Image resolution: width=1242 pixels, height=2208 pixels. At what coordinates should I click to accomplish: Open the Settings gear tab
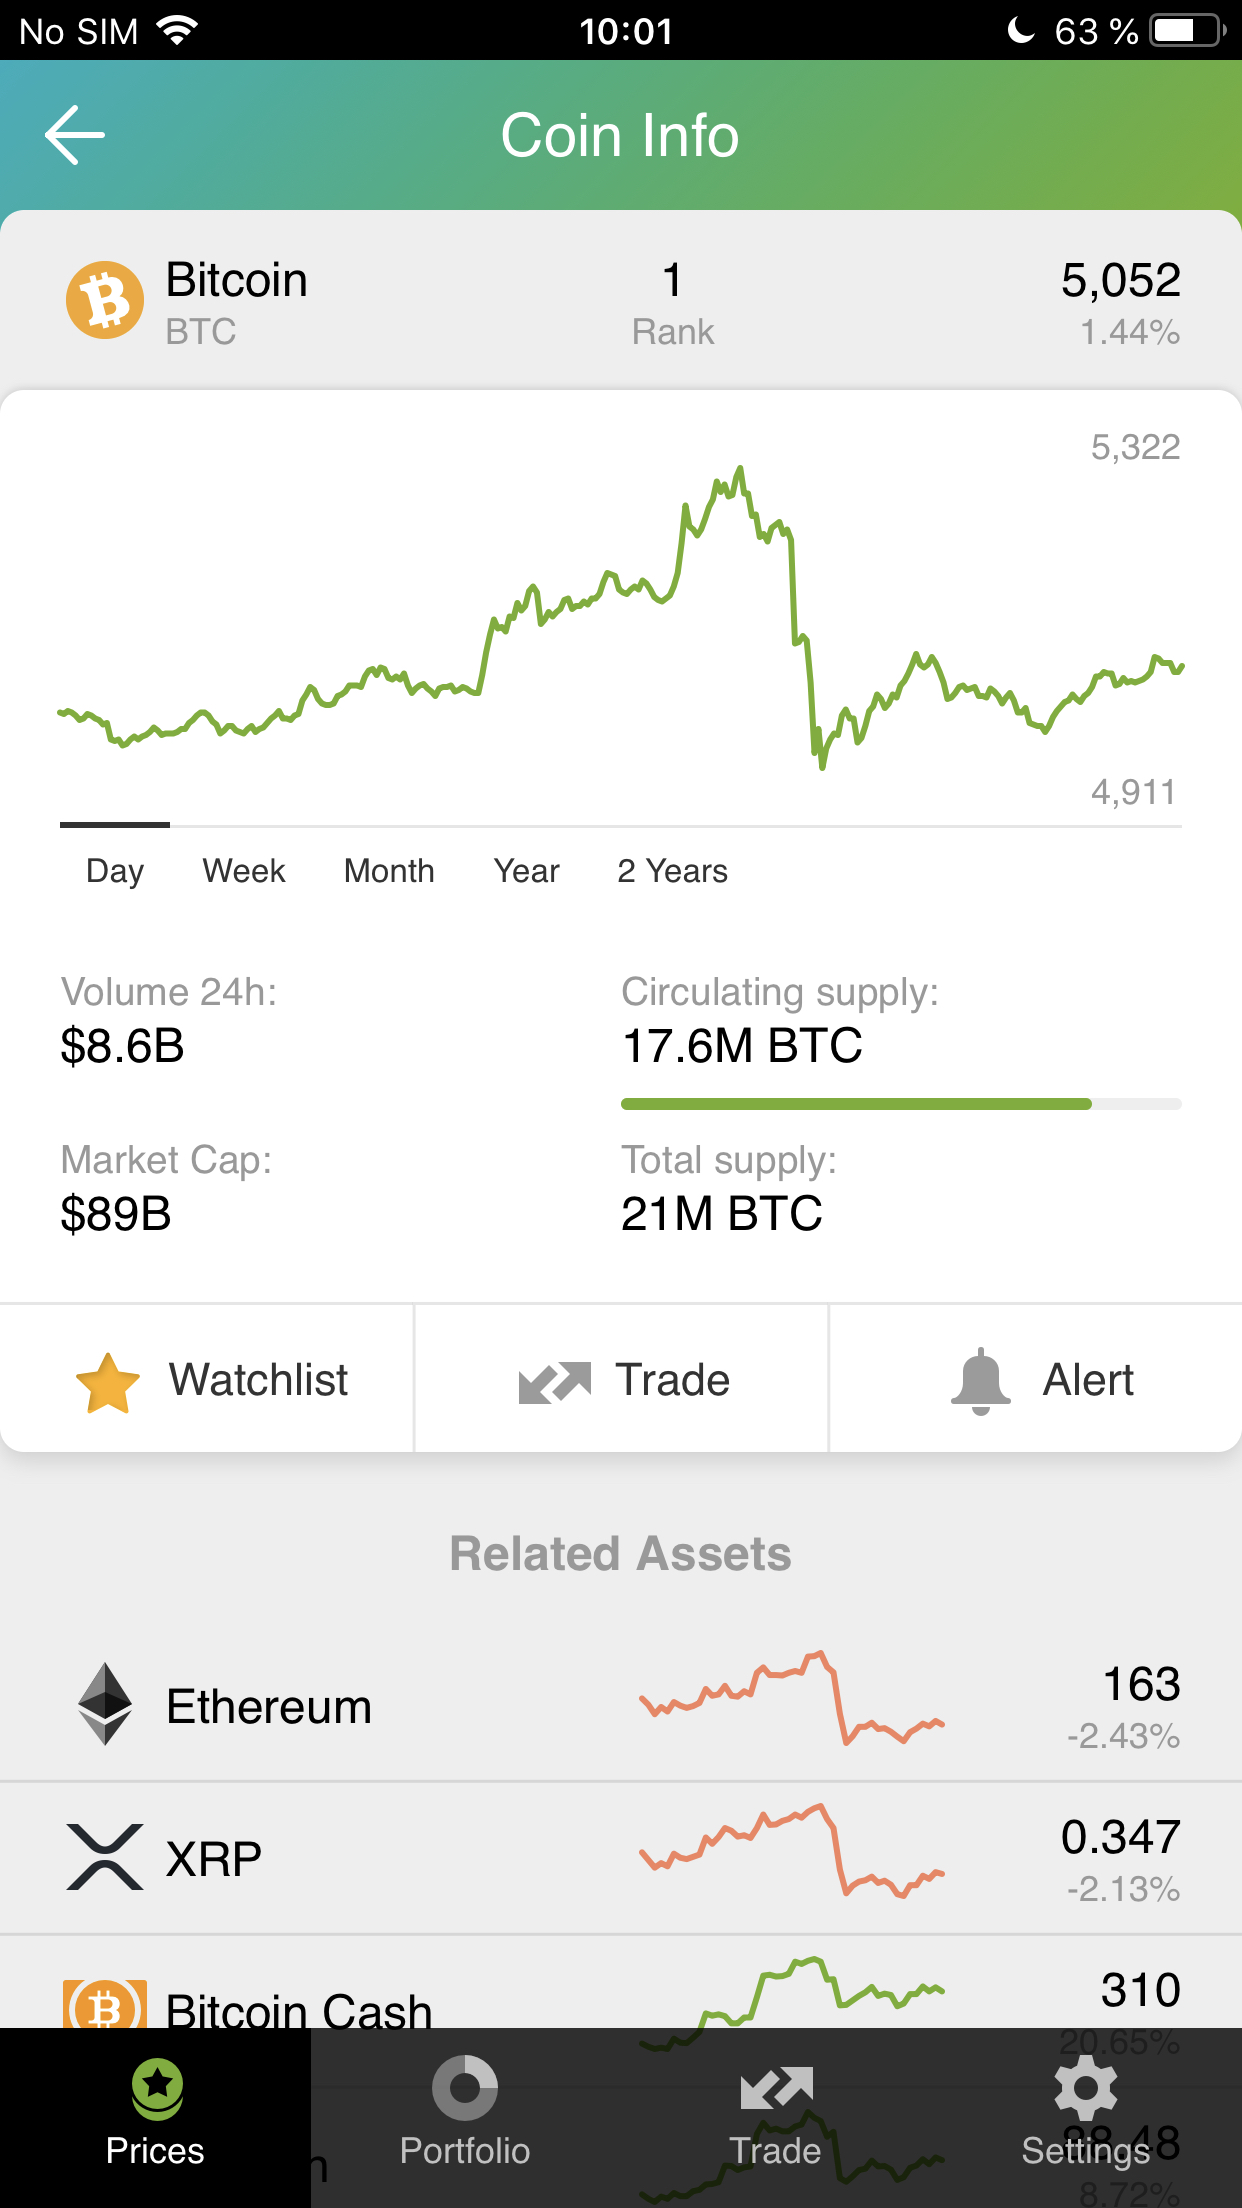[x=1086, y=2117]
